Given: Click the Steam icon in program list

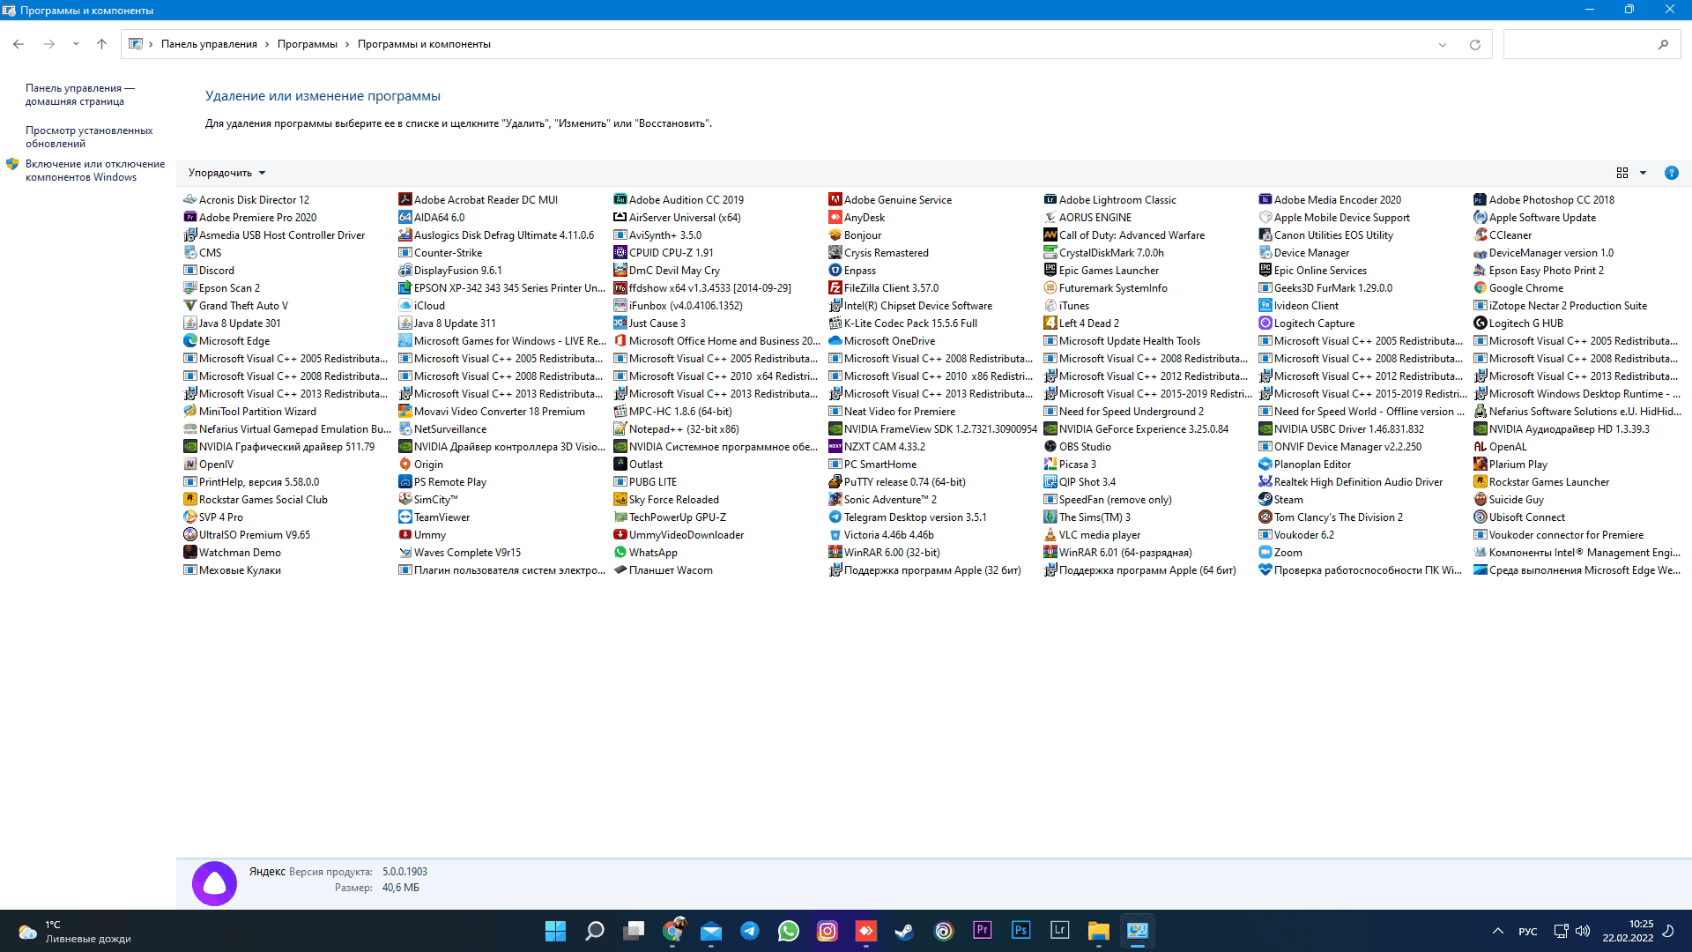Looking at the screenshot, I should pyautogui.click(x=1265, y=499).
